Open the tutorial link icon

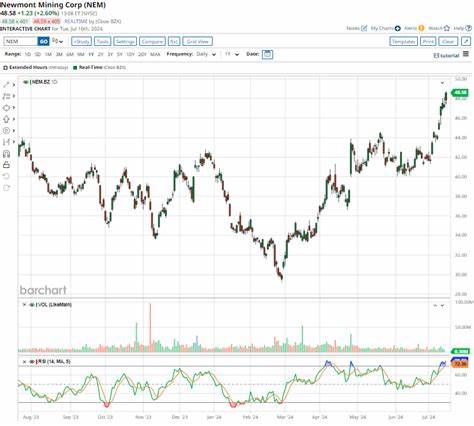(x=436, y=56)
